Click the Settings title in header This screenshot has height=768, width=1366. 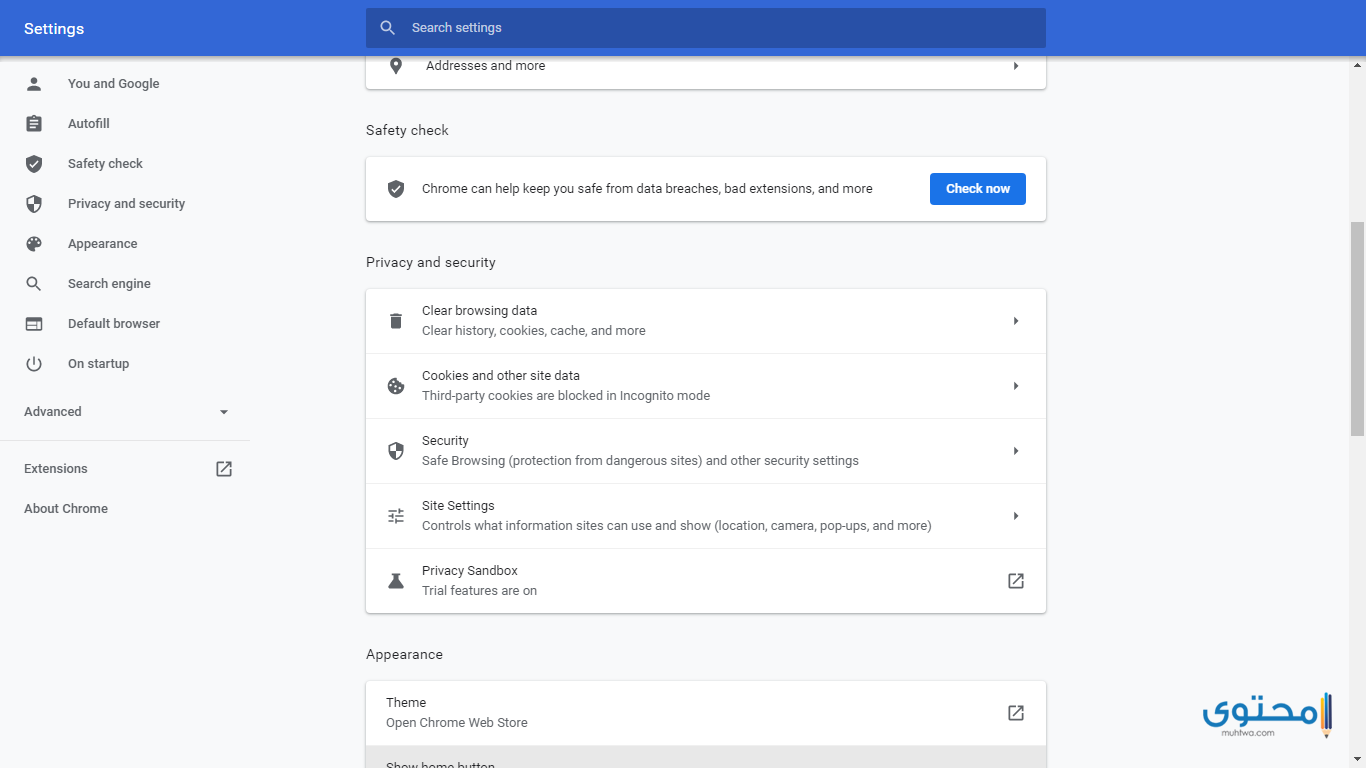(x=54, y=29)
